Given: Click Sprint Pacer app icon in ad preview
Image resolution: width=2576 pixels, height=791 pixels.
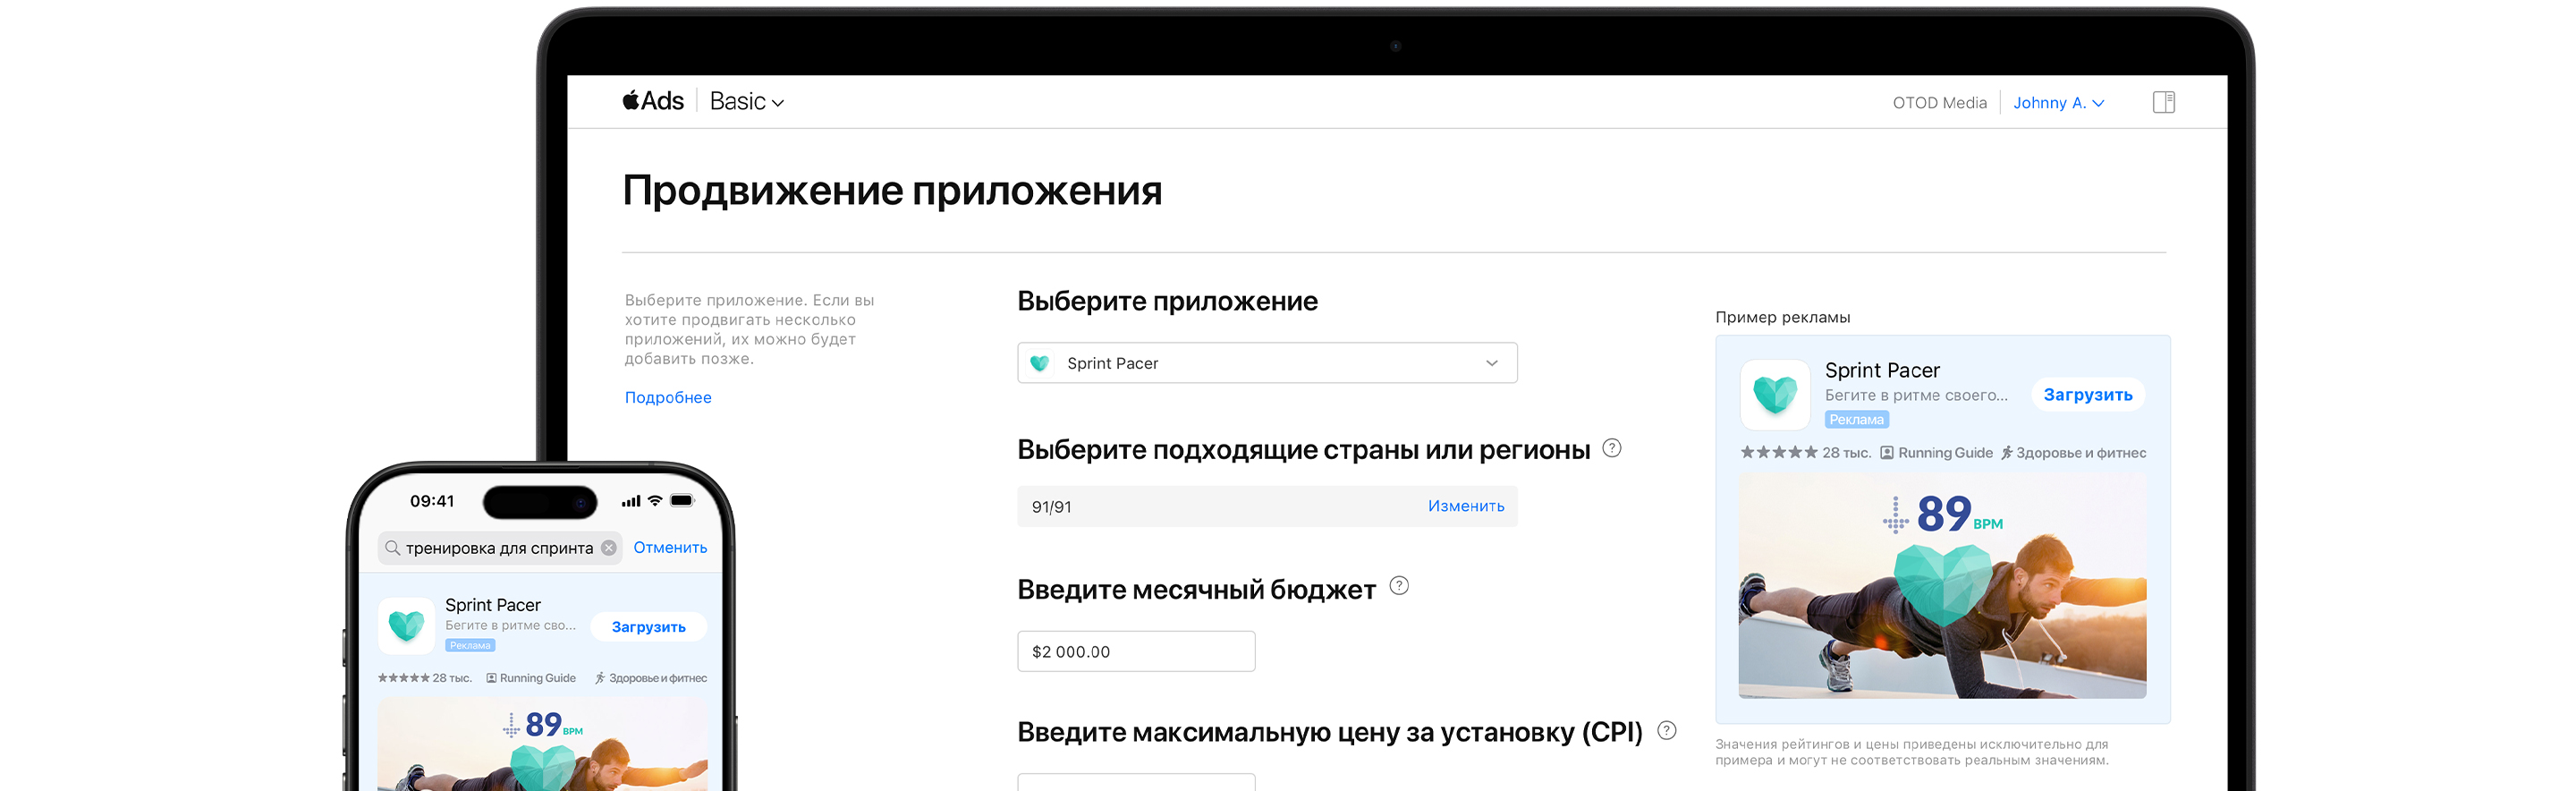Looking at the screenshot, I should coord(1775,395).
